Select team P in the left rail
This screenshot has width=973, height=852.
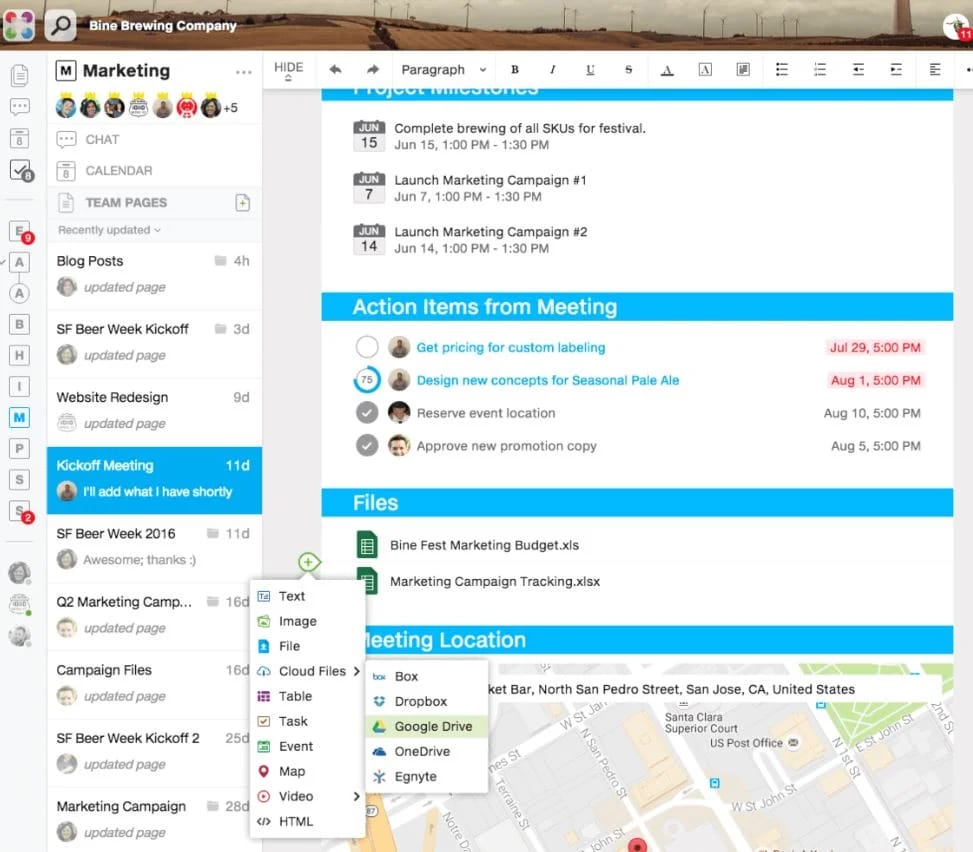click(19, 448)
